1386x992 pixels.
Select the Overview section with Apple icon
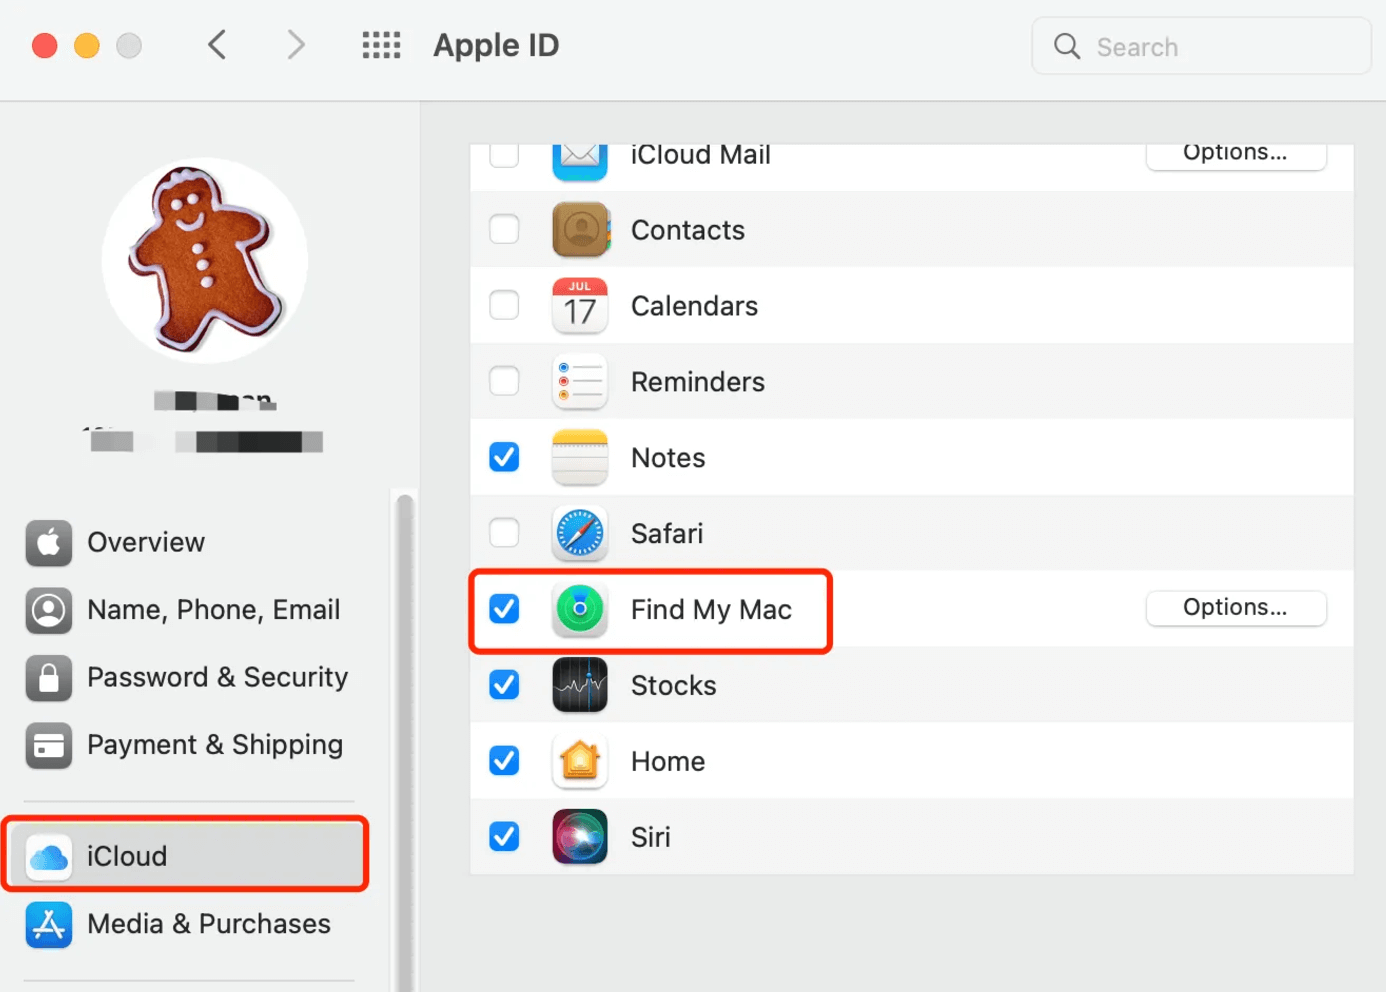146,542
